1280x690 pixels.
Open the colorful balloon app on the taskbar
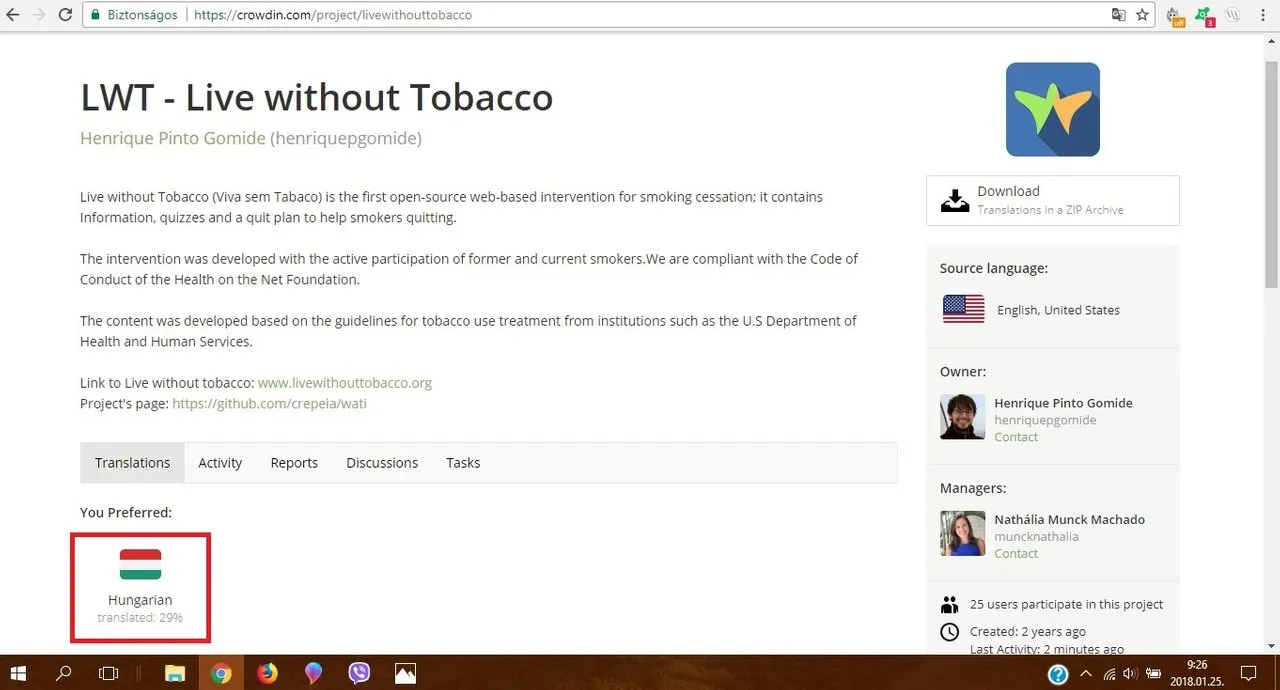313,673
